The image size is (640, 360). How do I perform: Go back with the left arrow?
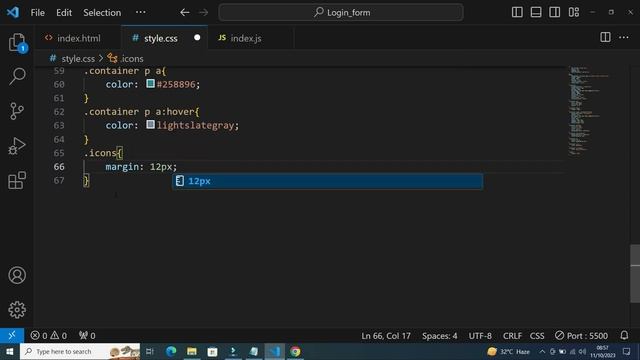coord(184,13)
